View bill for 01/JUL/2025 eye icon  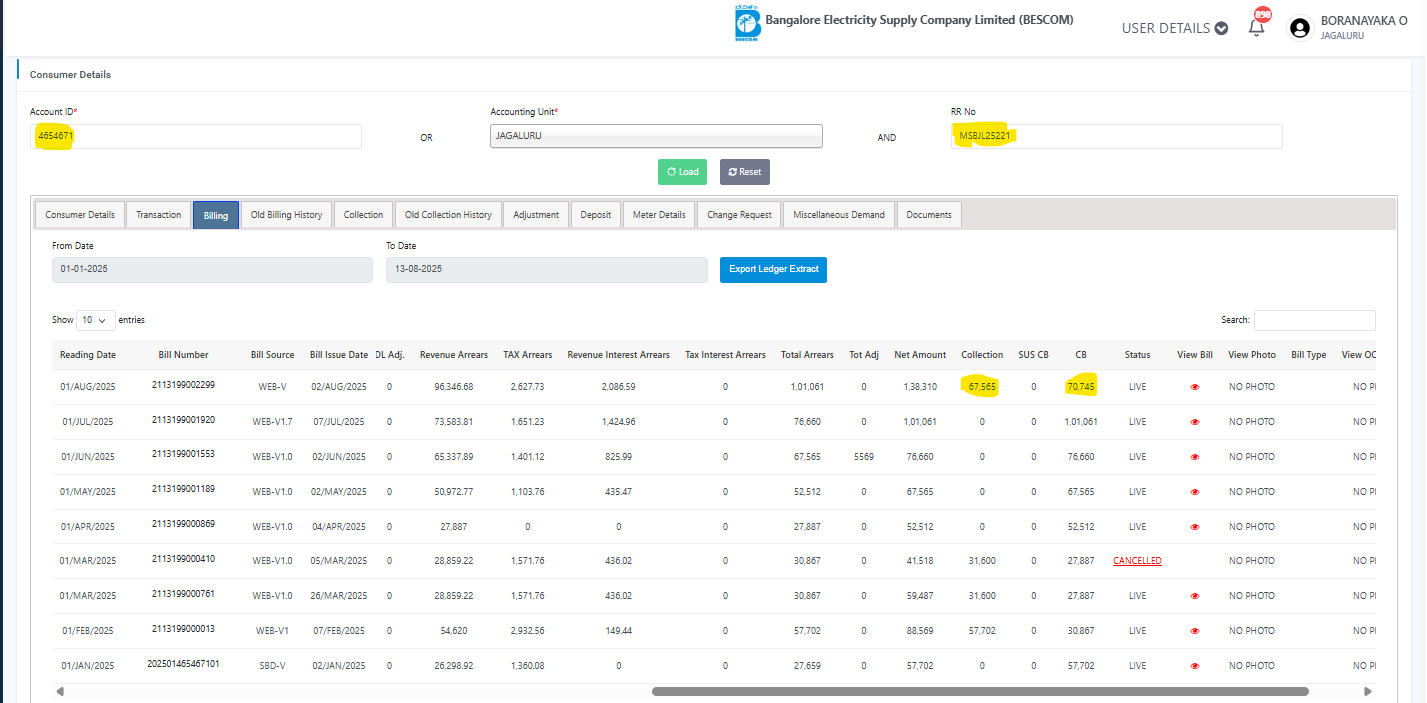click(x=1194, y=422)
